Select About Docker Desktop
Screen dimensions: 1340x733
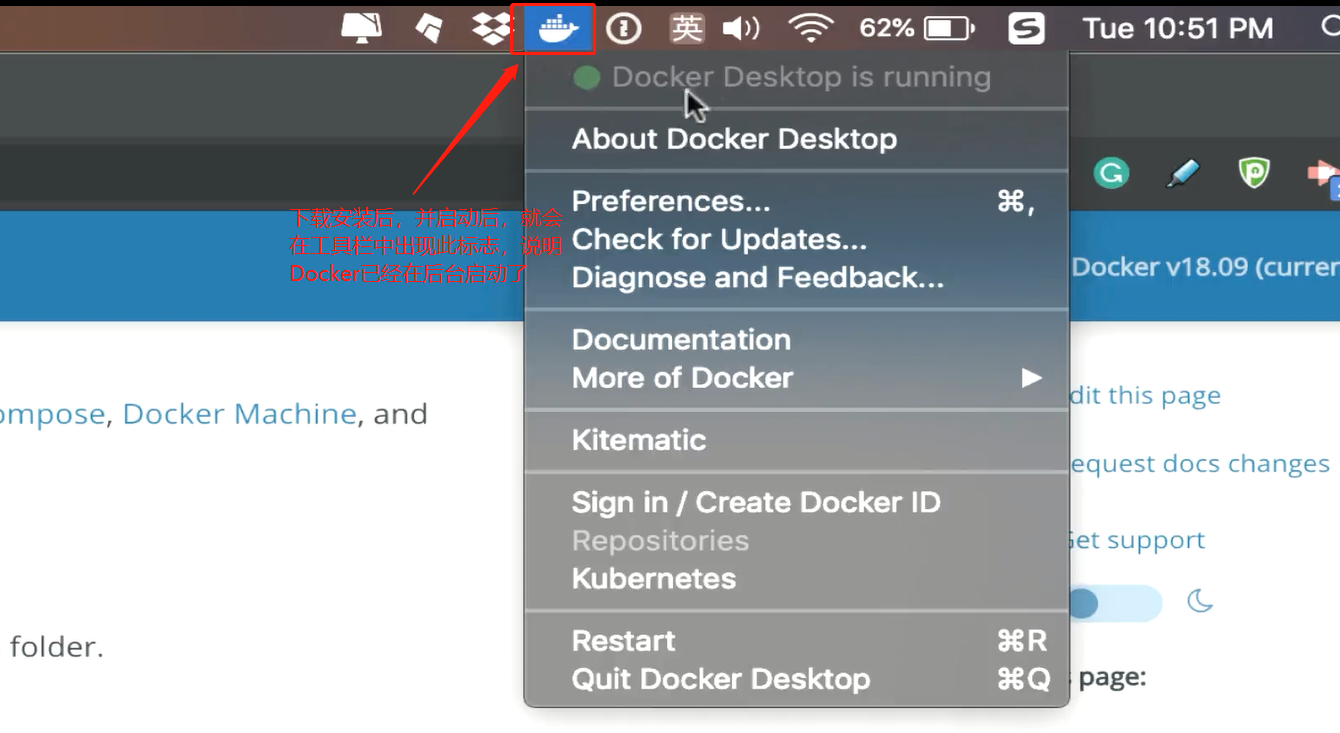[x=796, y=139]
